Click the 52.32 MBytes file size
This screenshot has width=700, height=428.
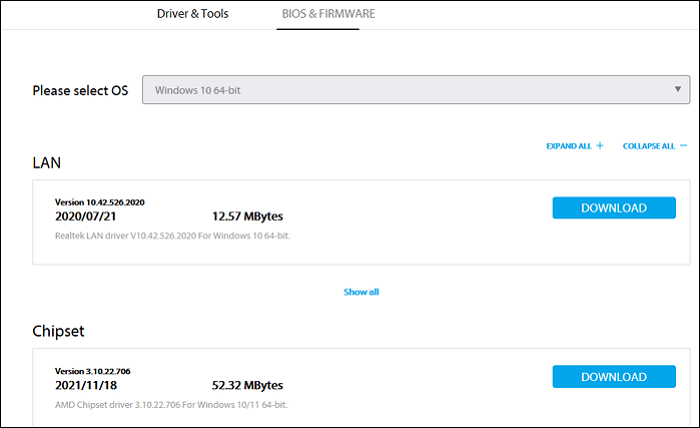(248, 385)
